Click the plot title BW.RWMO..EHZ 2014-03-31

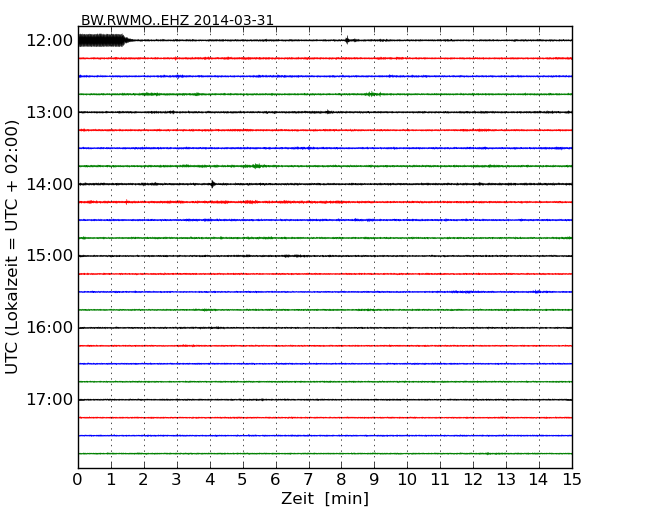[x=177, y=20]
